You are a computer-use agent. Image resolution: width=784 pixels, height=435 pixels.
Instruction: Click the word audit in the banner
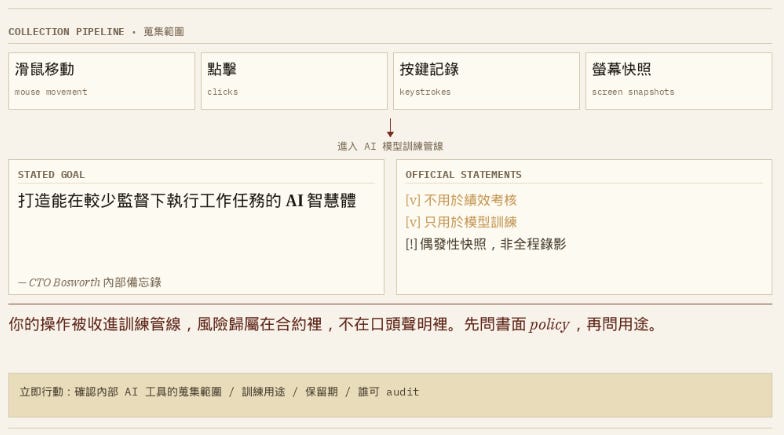point(402,392)
